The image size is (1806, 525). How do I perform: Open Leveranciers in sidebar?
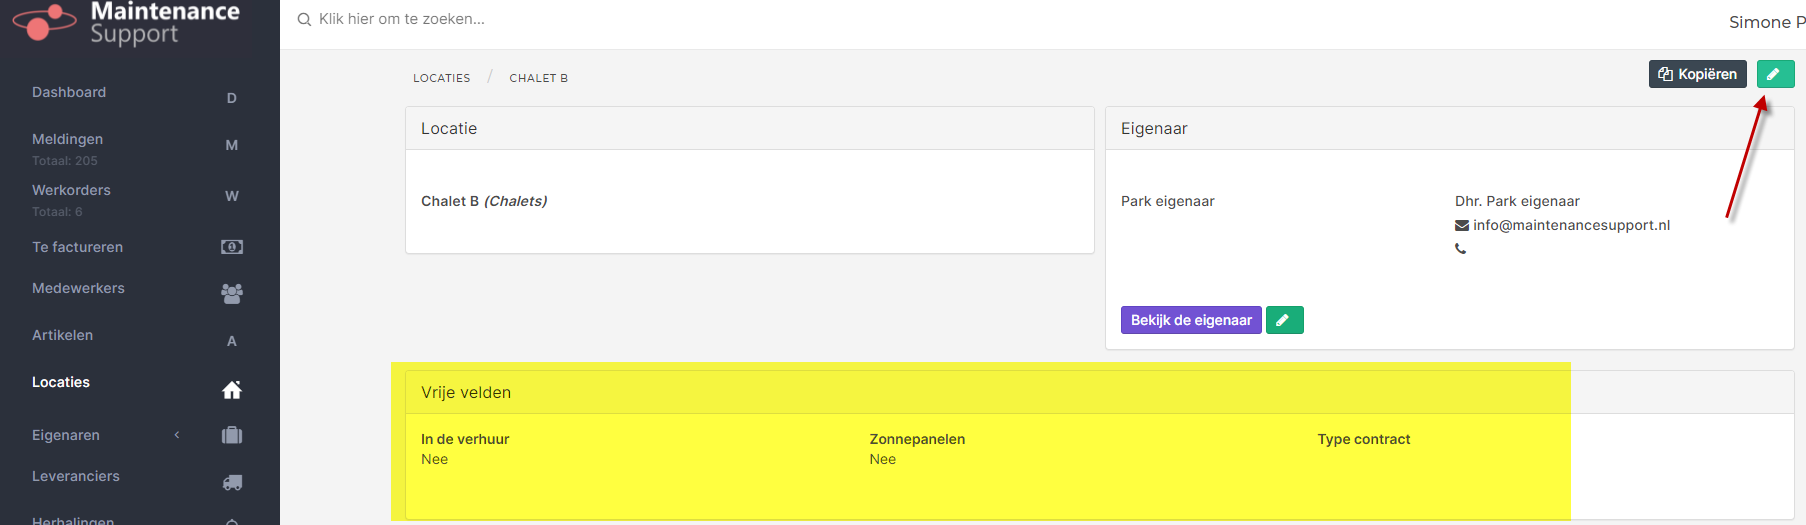pos(76,476)
